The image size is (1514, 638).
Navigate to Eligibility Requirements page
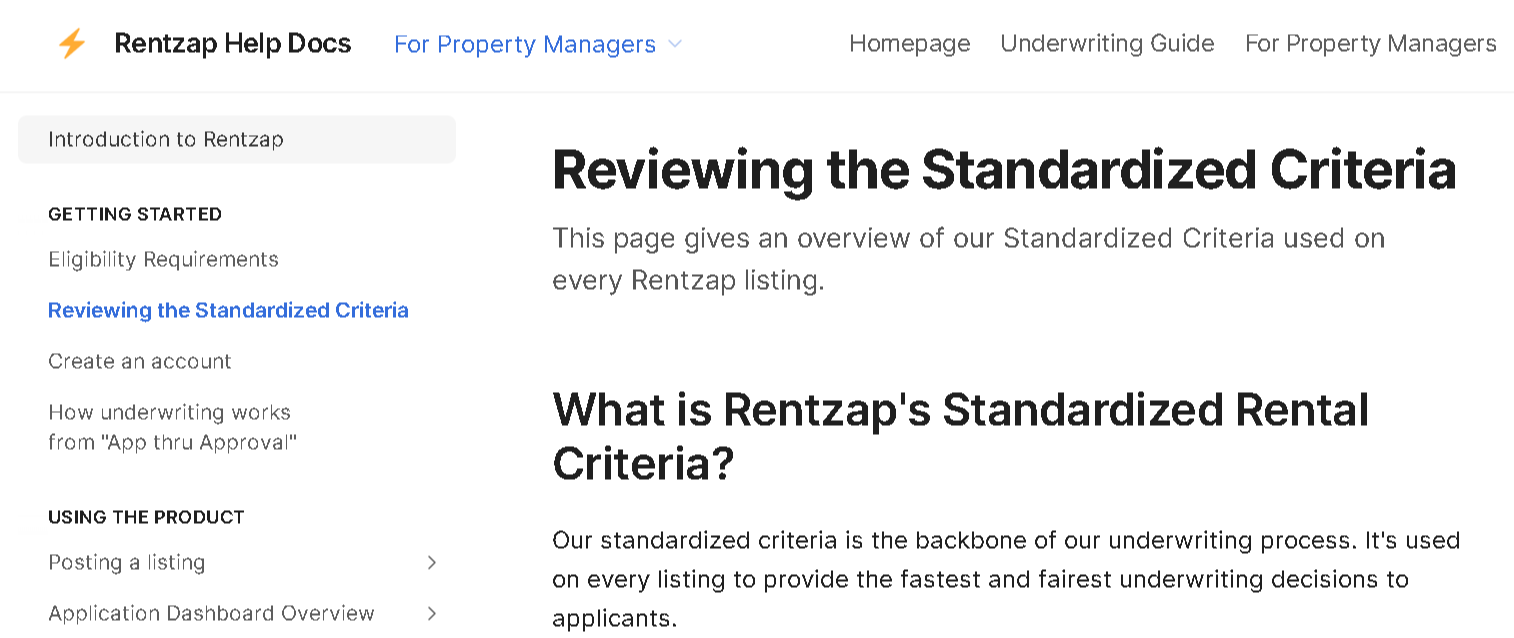(x=163, y=260)
